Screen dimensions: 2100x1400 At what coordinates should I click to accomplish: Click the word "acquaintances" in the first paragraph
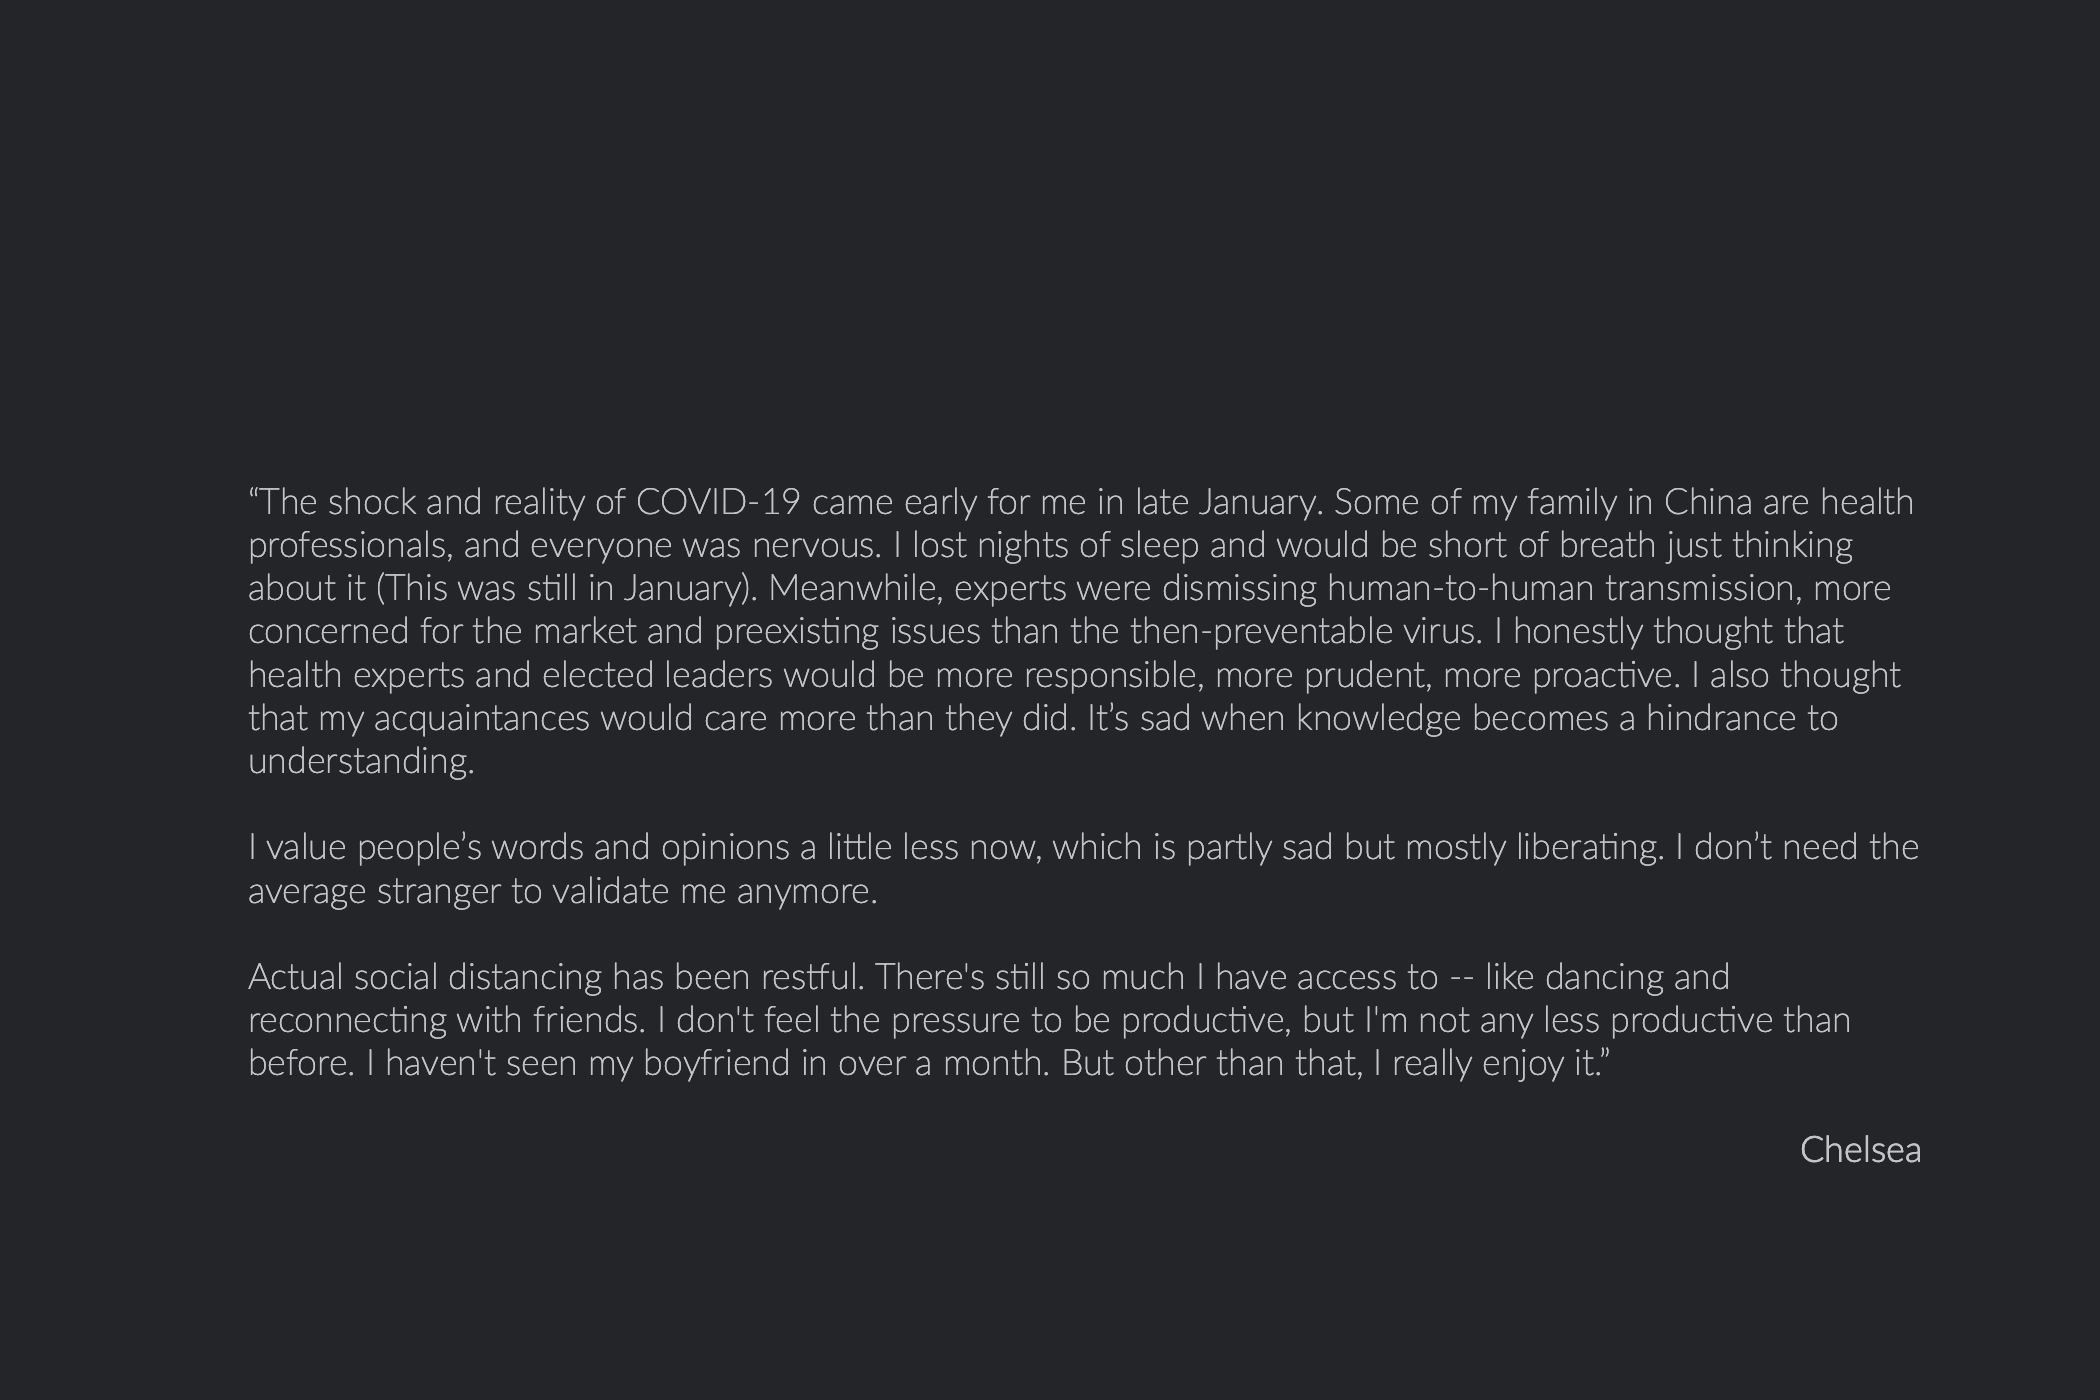pos(482,718)
